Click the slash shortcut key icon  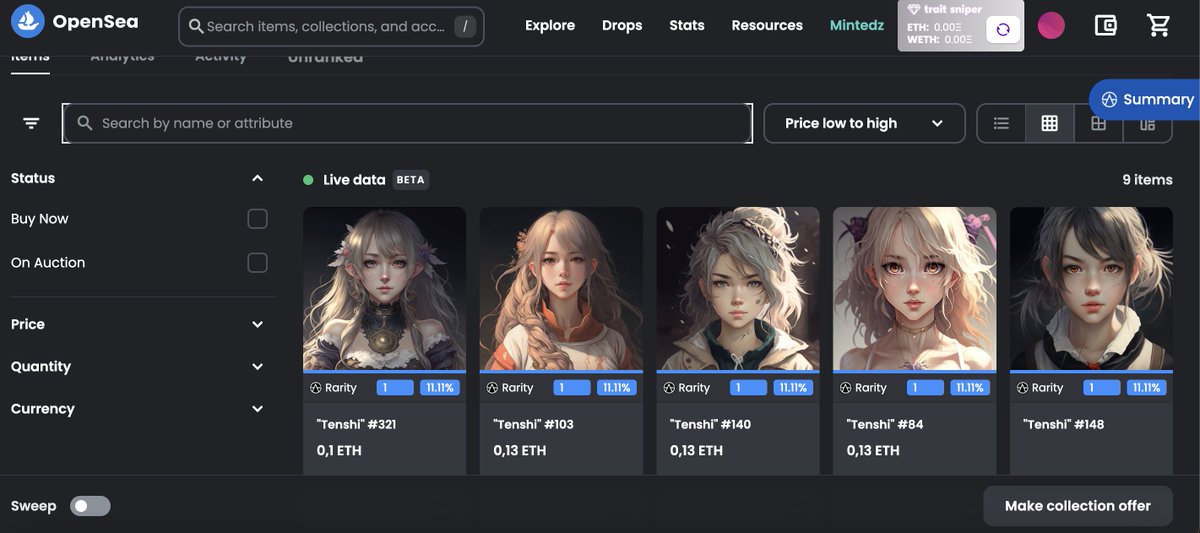click(x=465, y=27)
